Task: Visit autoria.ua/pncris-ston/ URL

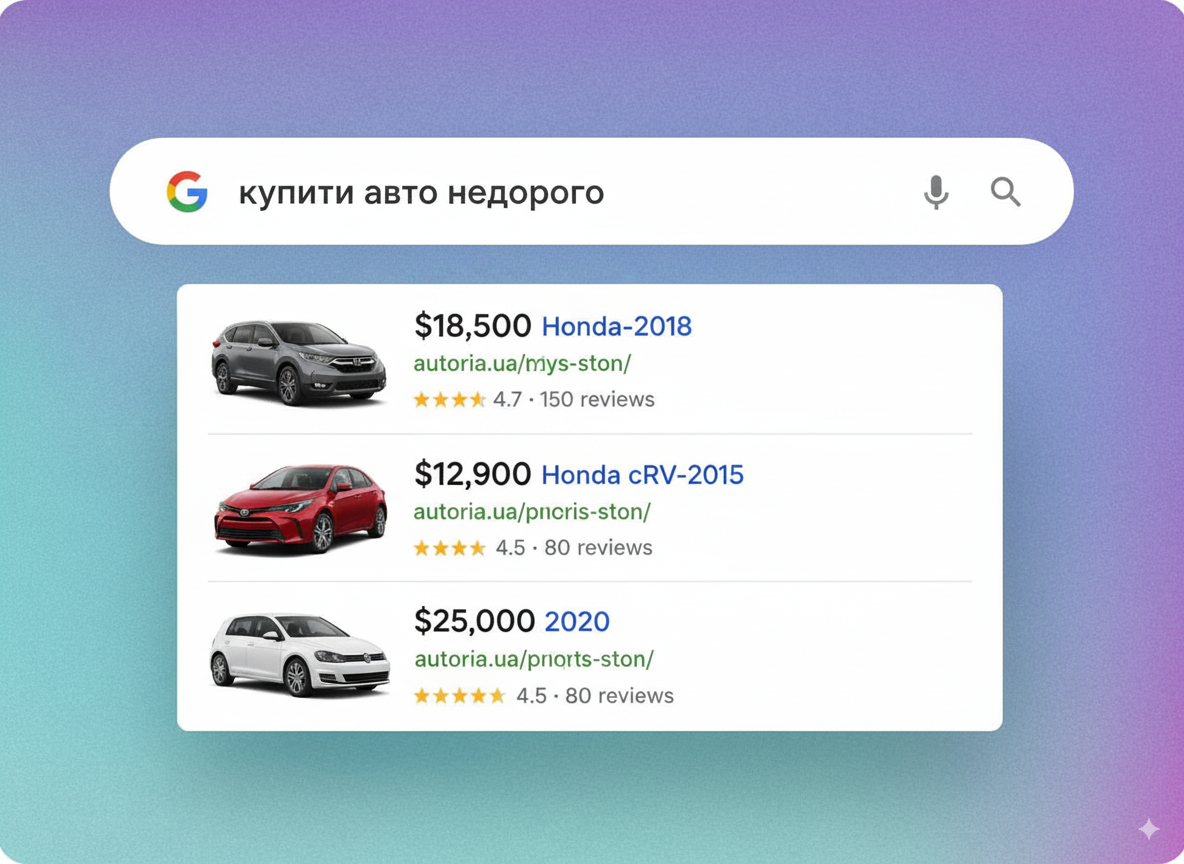Action: 532,511
